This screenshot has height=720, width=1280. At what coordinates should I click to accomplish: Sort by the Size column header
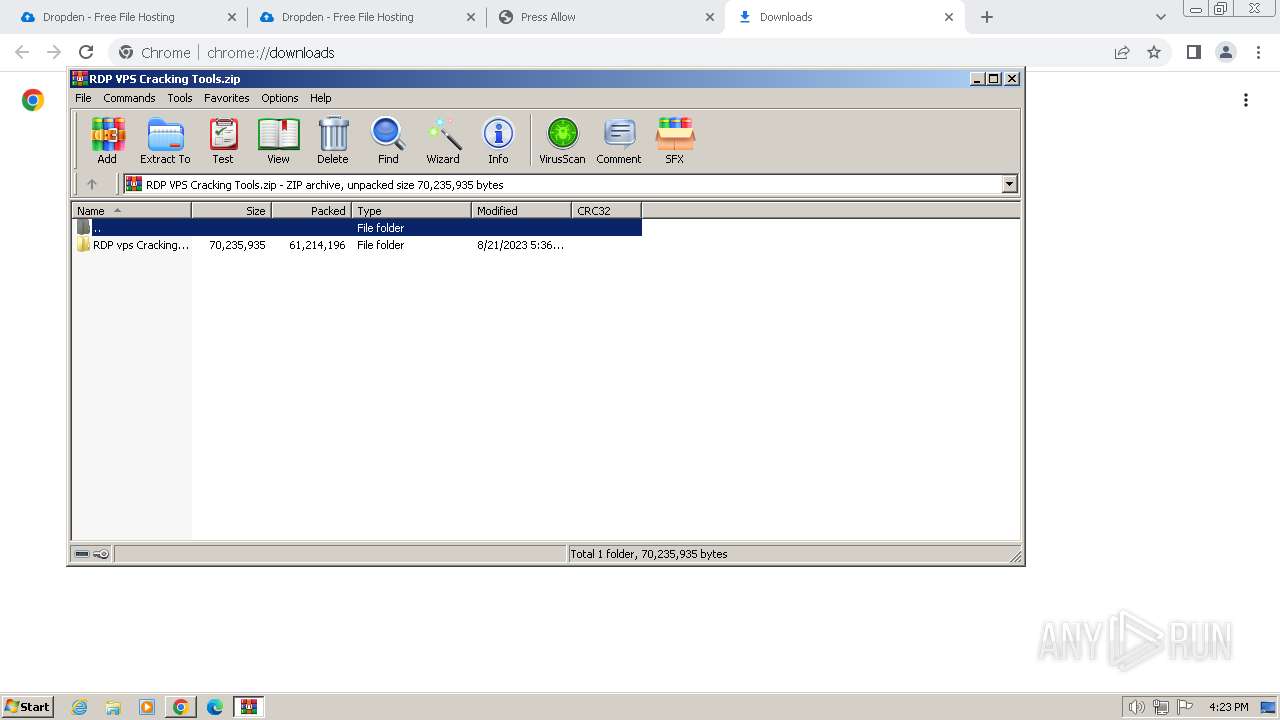point(231,210)
